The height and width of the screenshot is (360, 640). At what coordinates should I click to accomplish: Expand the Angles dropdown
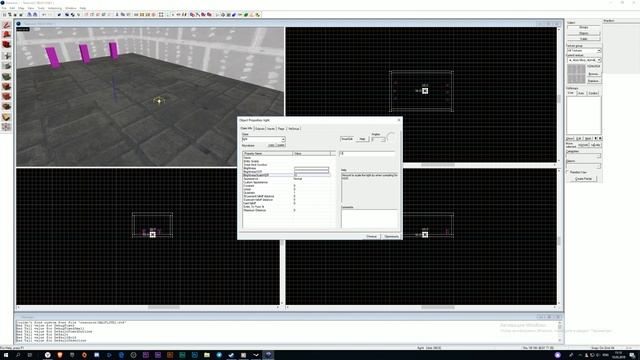[x=378, y=140]
